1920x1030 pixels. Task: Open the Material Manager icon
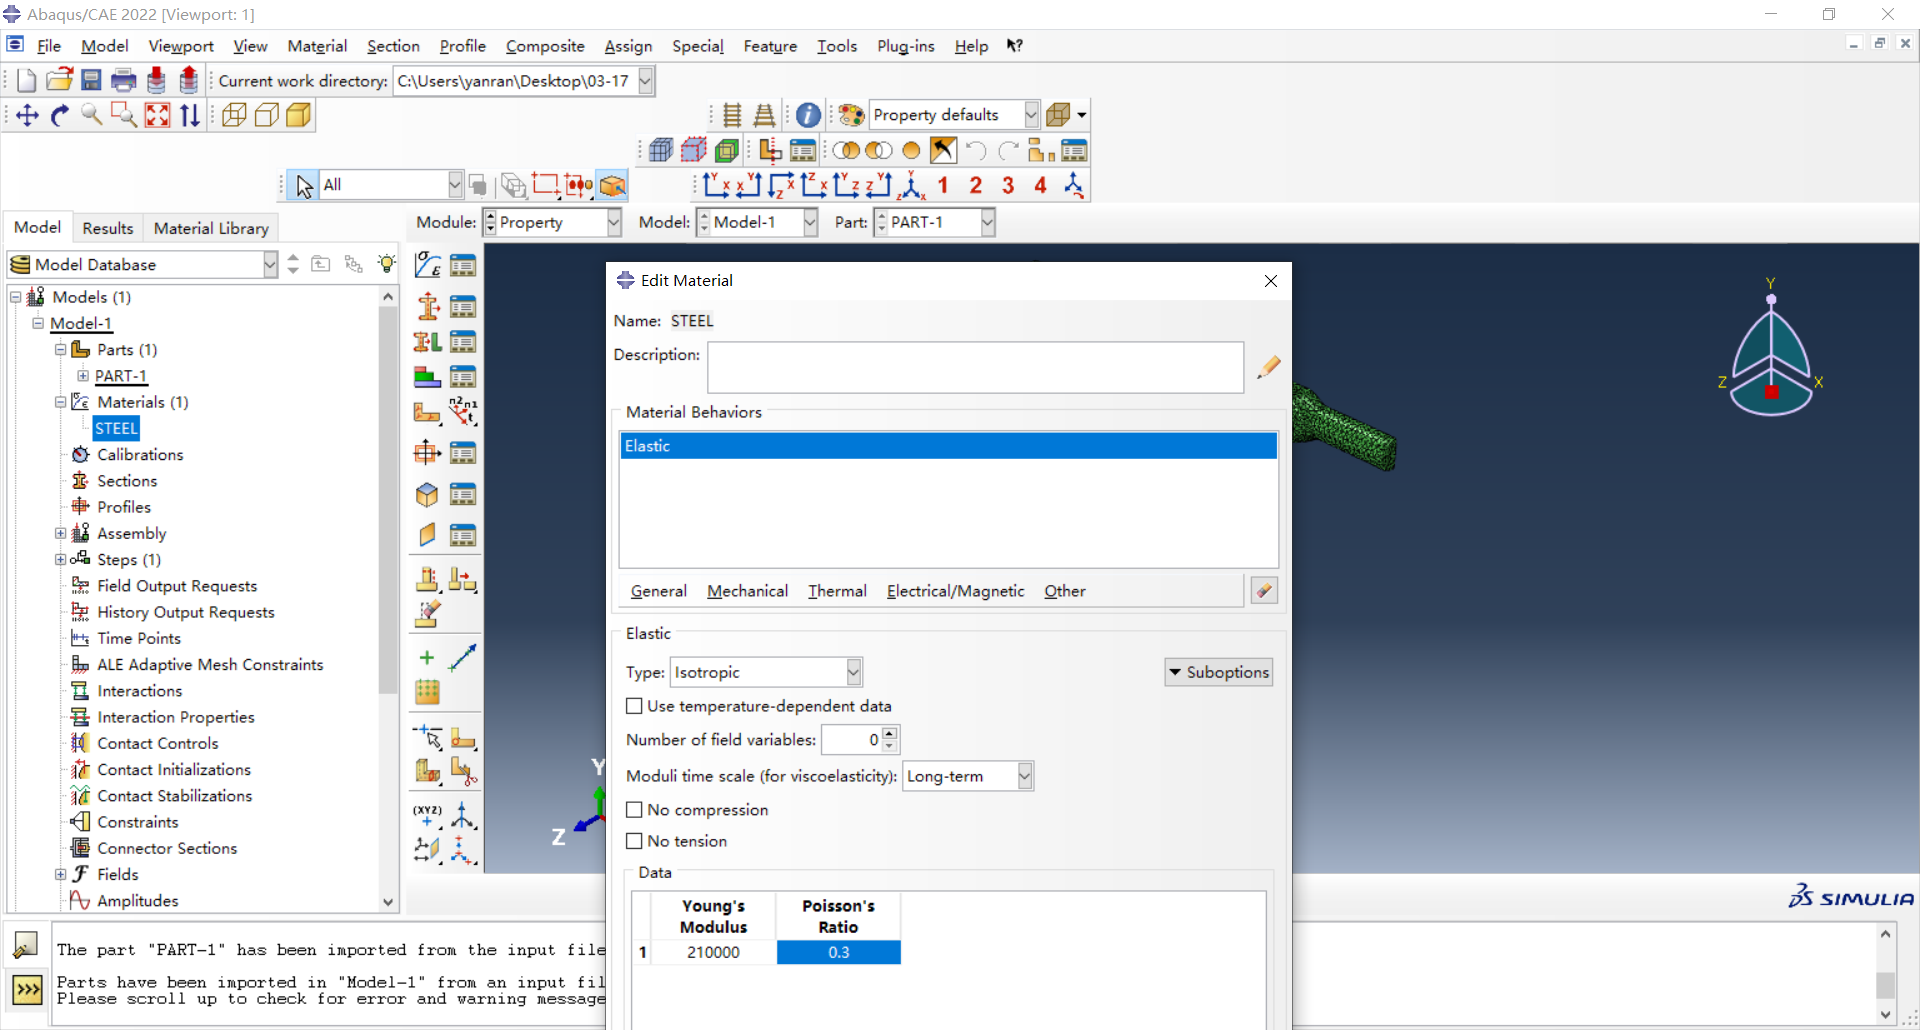462,265
